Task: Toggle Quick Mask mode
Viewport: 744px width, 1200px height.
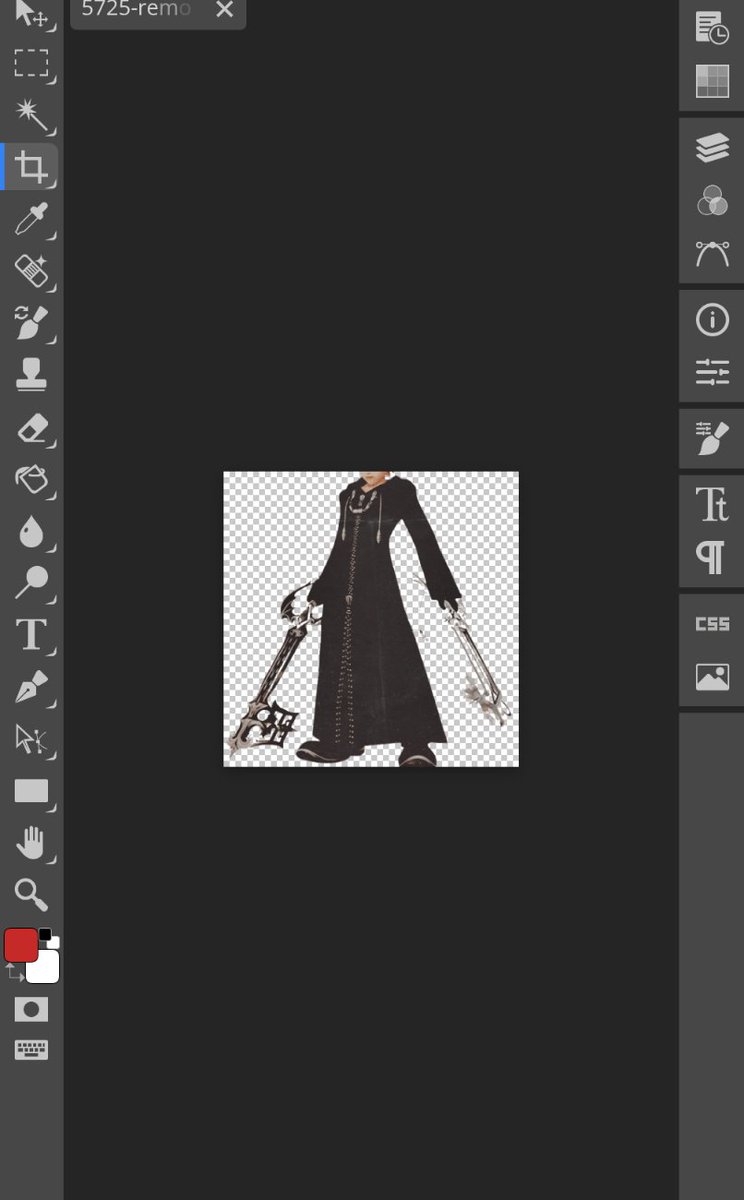Action: coord(31,1009)
